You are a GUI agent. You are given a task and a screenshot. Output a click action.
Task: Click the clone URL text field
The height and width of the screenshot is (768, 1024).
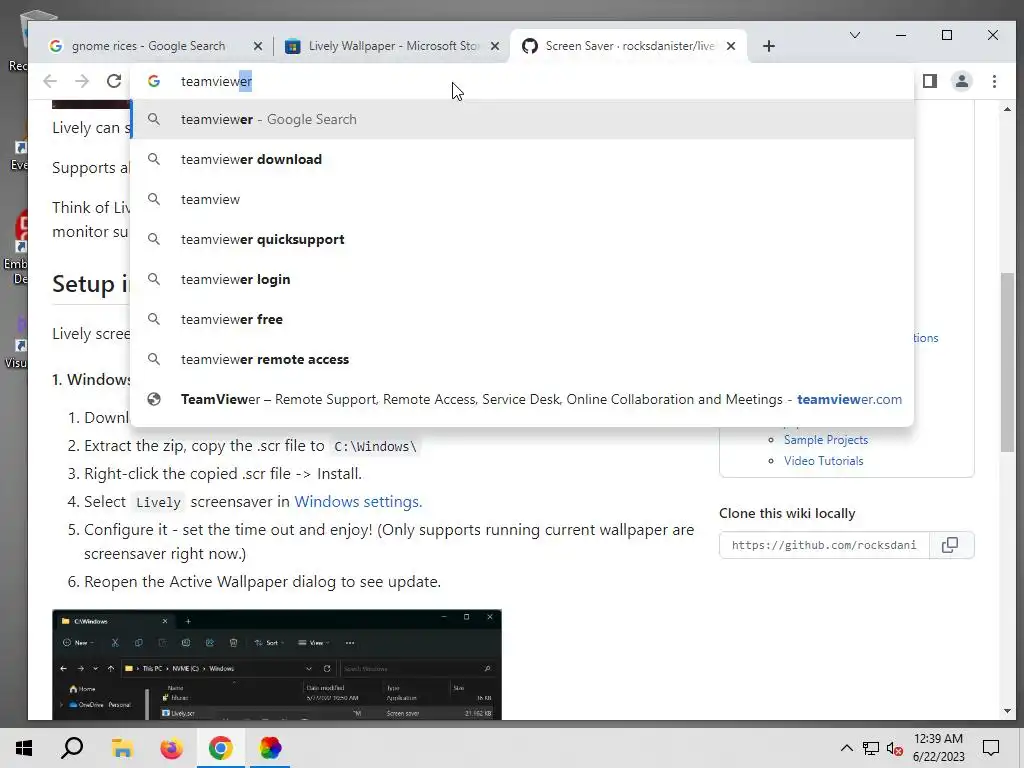point(824,545)
